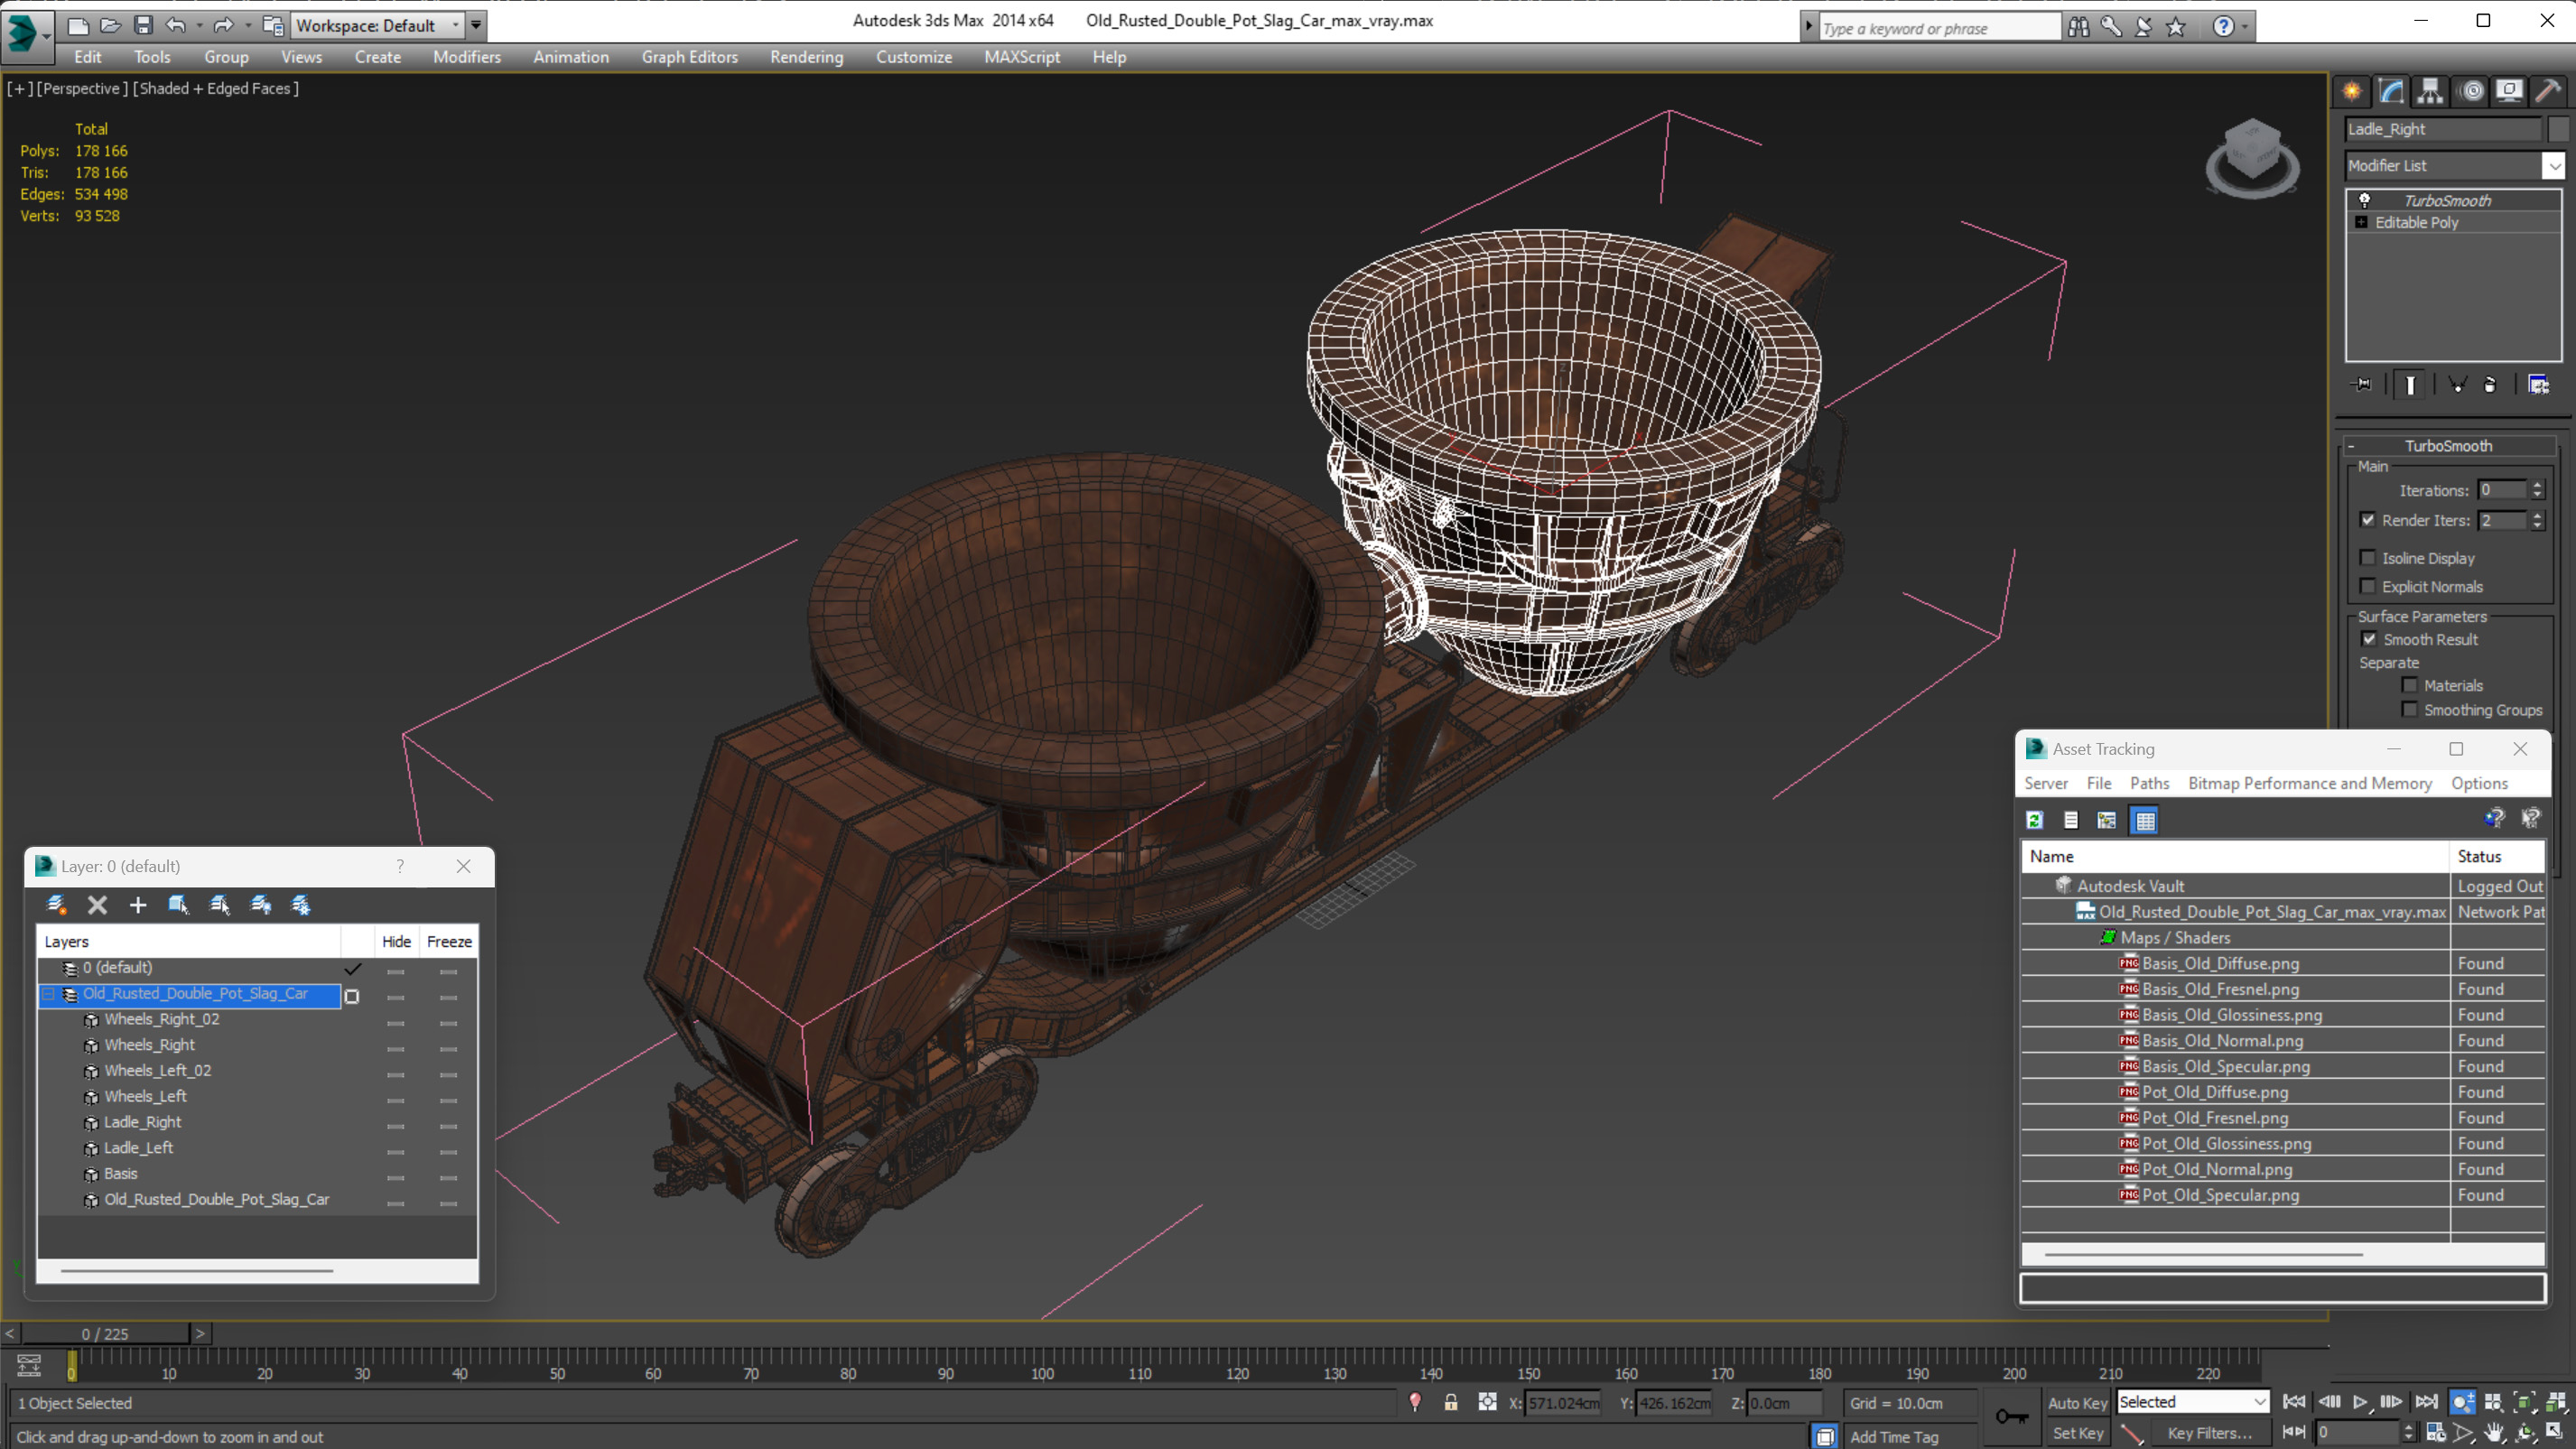The height and width of the screenshot is (1449, 2576).
Task: Click the Create New Layer icon in the Layer dialog
Action: [x=56, y=905]
